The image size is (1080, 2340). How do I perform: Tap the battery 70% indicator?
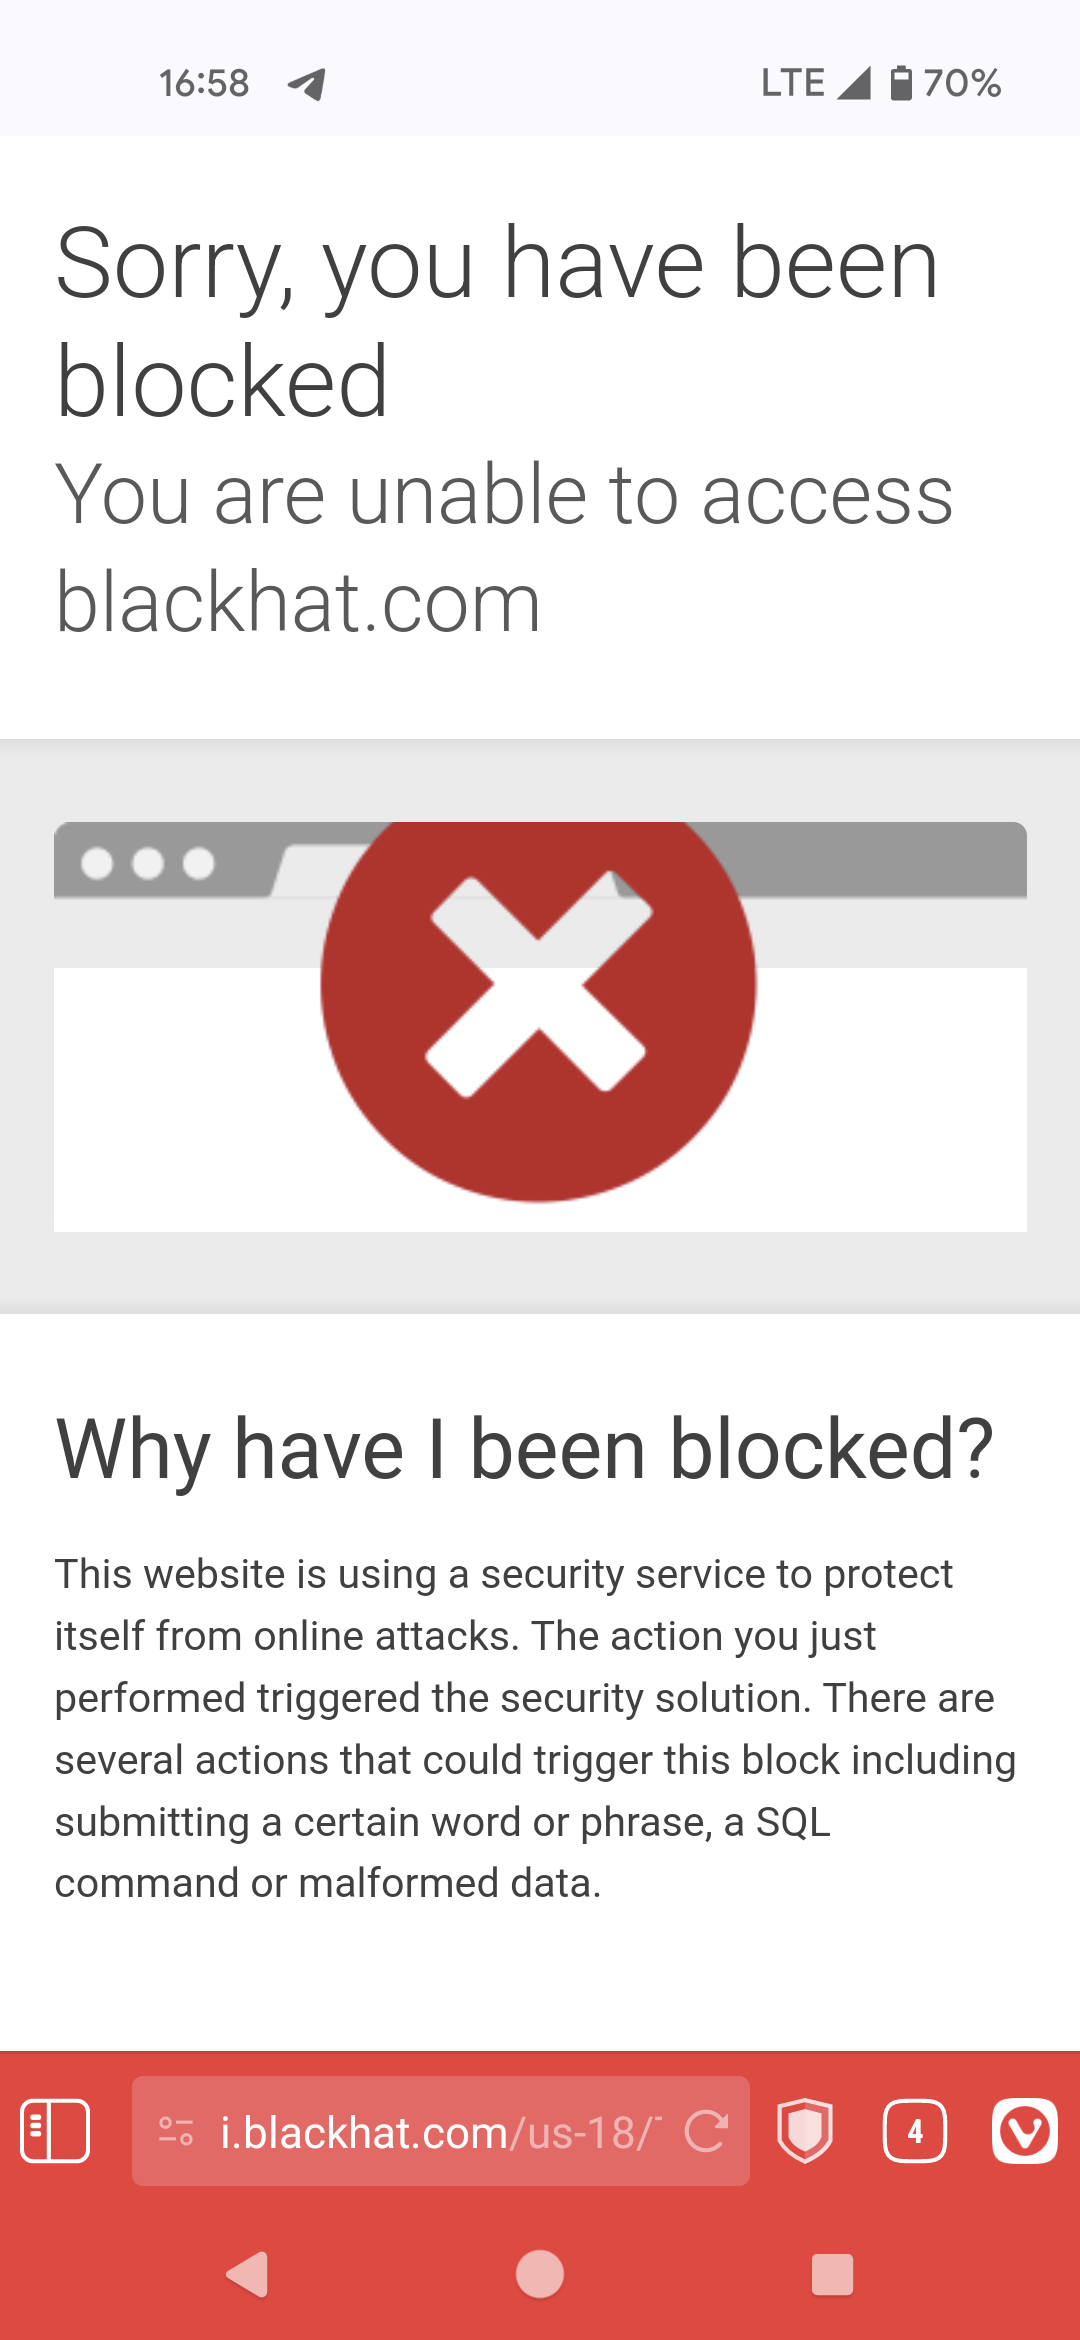(x=946, y=83)
